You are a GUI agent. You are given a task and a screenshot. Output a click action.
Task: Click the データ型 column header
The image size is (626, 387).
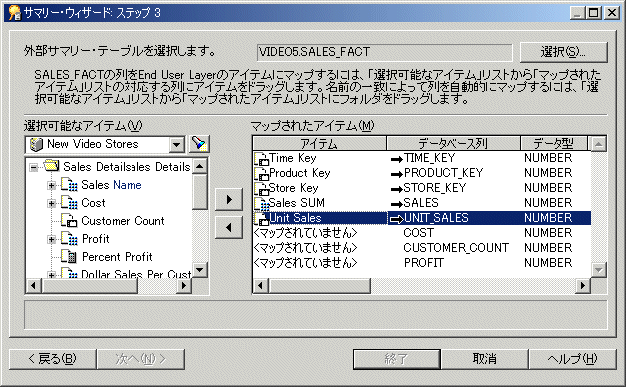point(554,143)
